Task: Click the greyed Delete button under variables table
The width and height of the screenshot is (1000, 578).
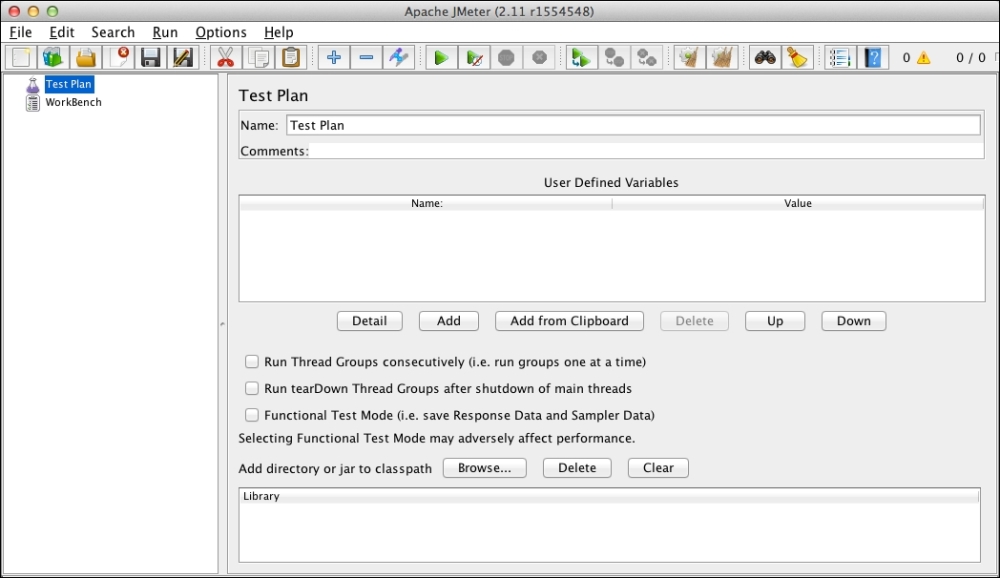Action: coord(695,321)
